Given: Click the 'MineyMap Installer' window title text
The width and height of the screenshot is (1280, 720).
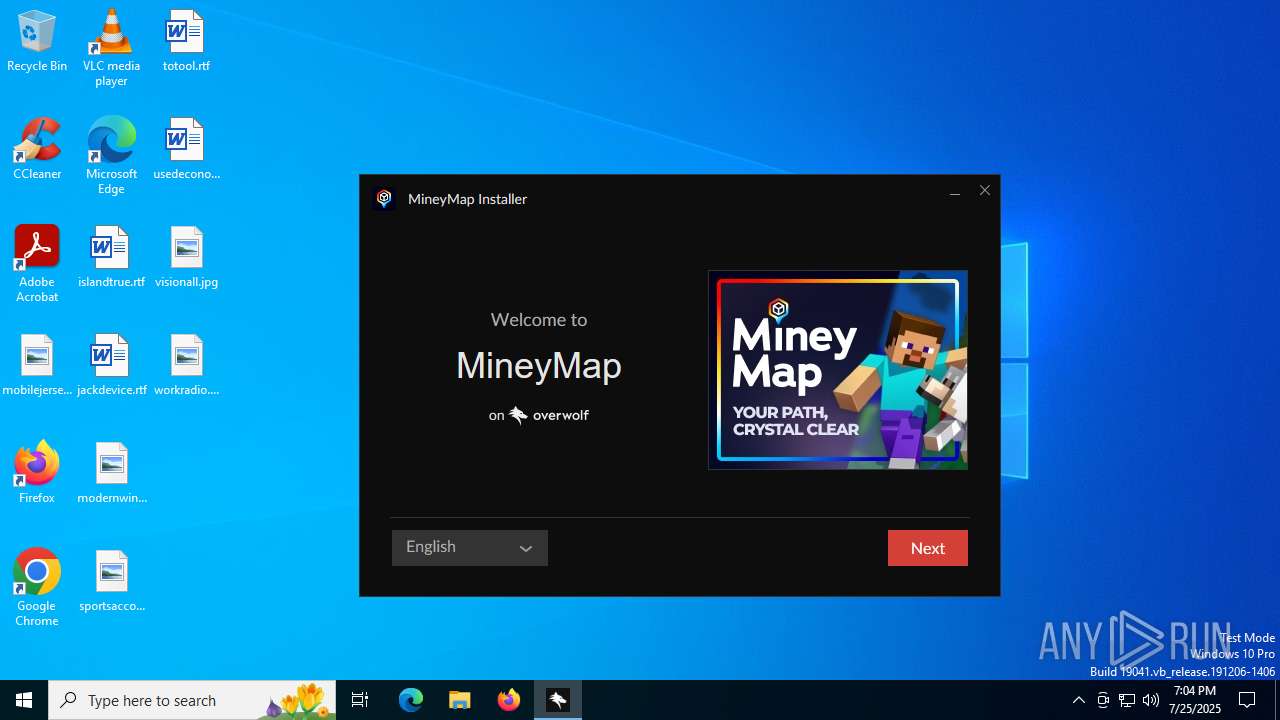Looking at the screenshot, I should tap(467, 199).
